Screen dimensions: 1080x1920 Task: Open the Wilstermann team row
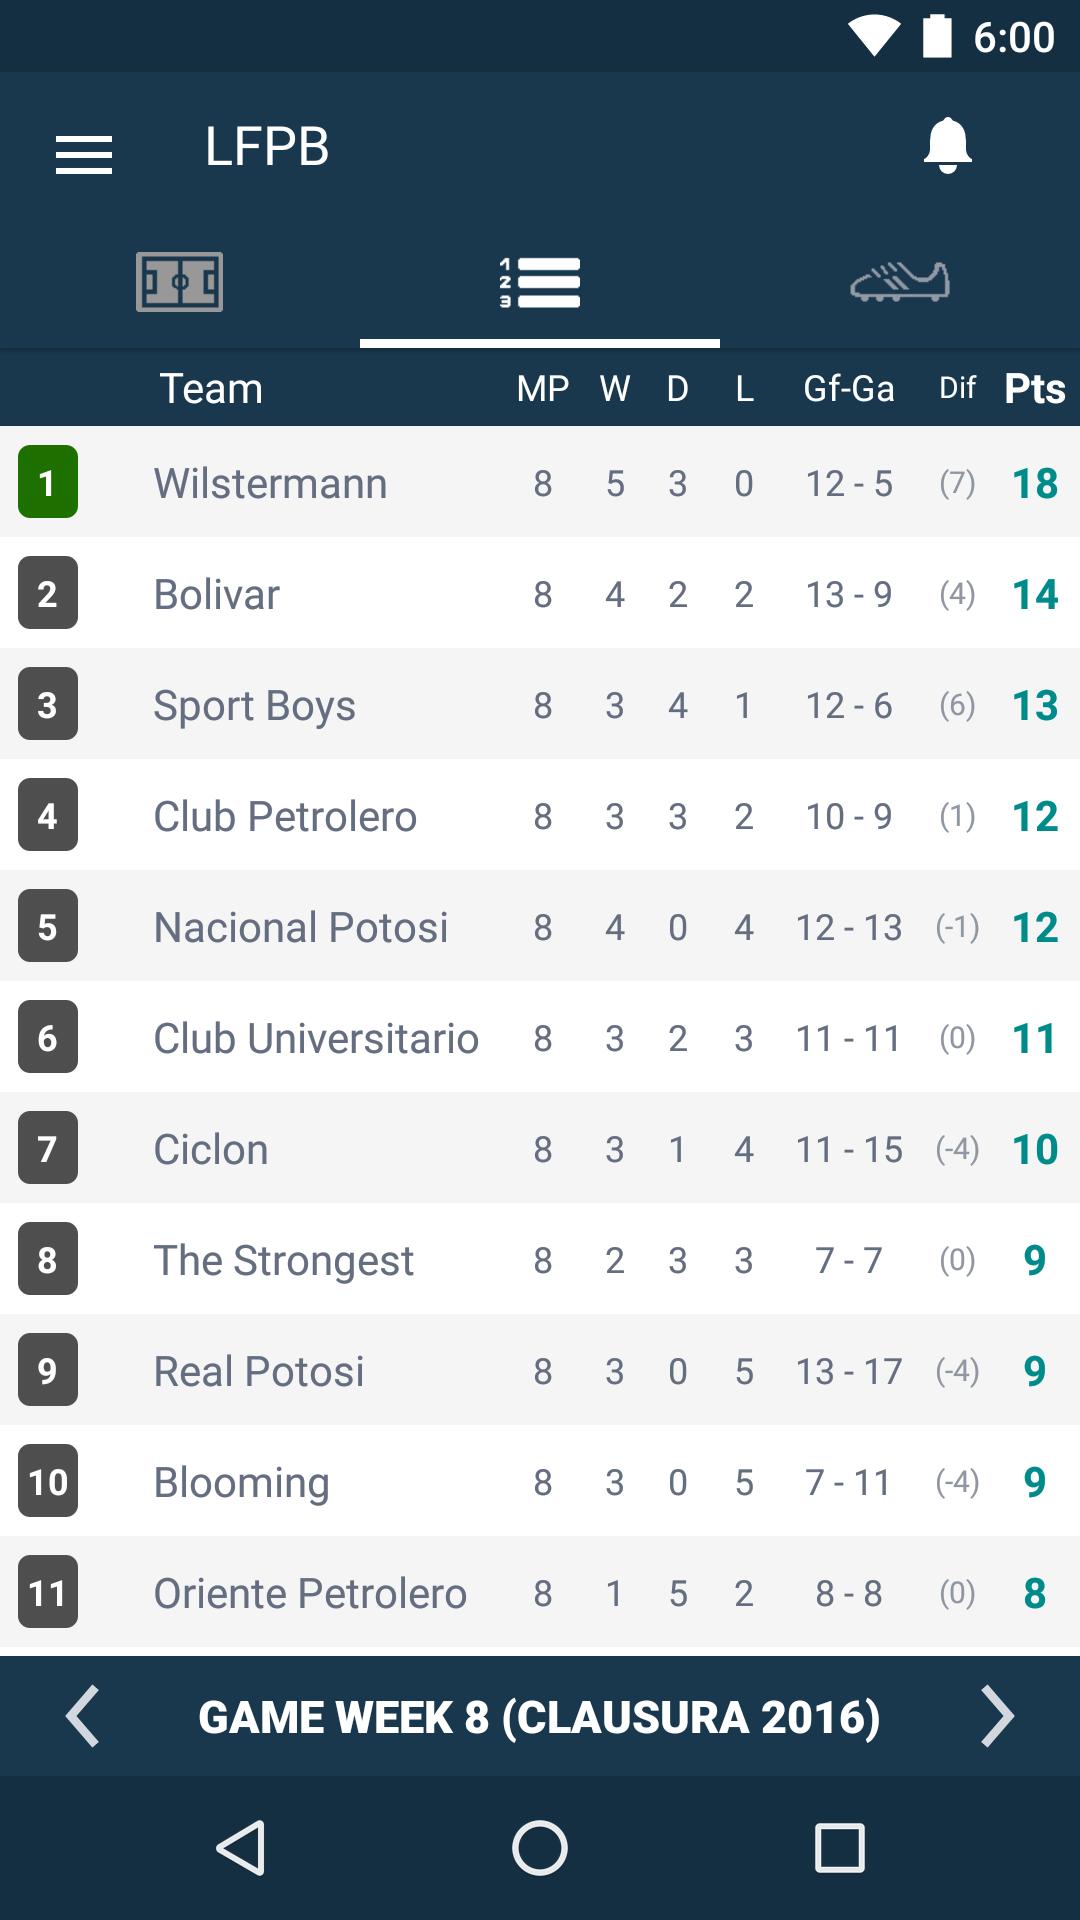pos(540,482)
